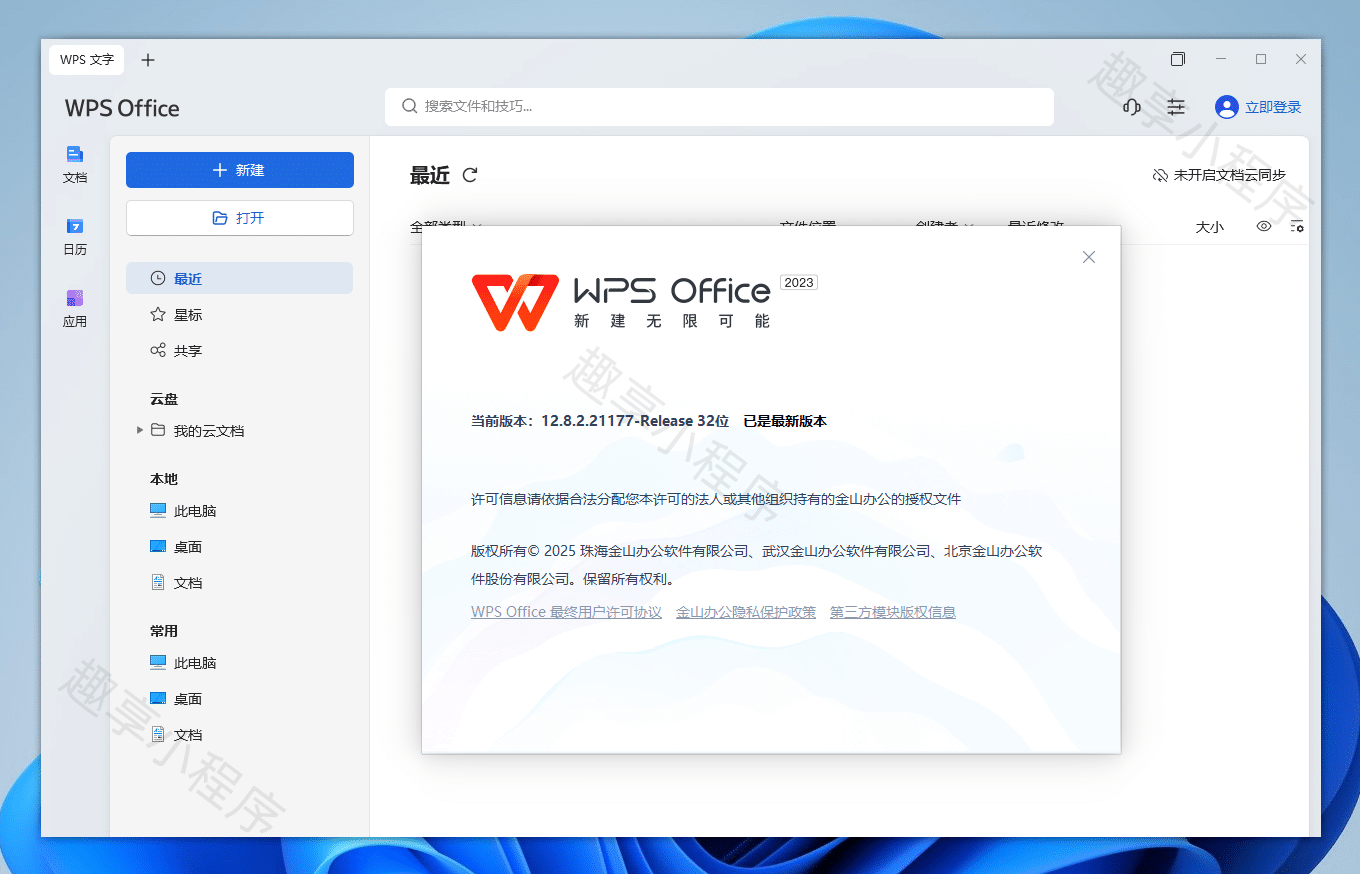The width and height of the screenshot is (1360, 874).
Task: Select 最近 in the navigation list
Action: (240, 278)
